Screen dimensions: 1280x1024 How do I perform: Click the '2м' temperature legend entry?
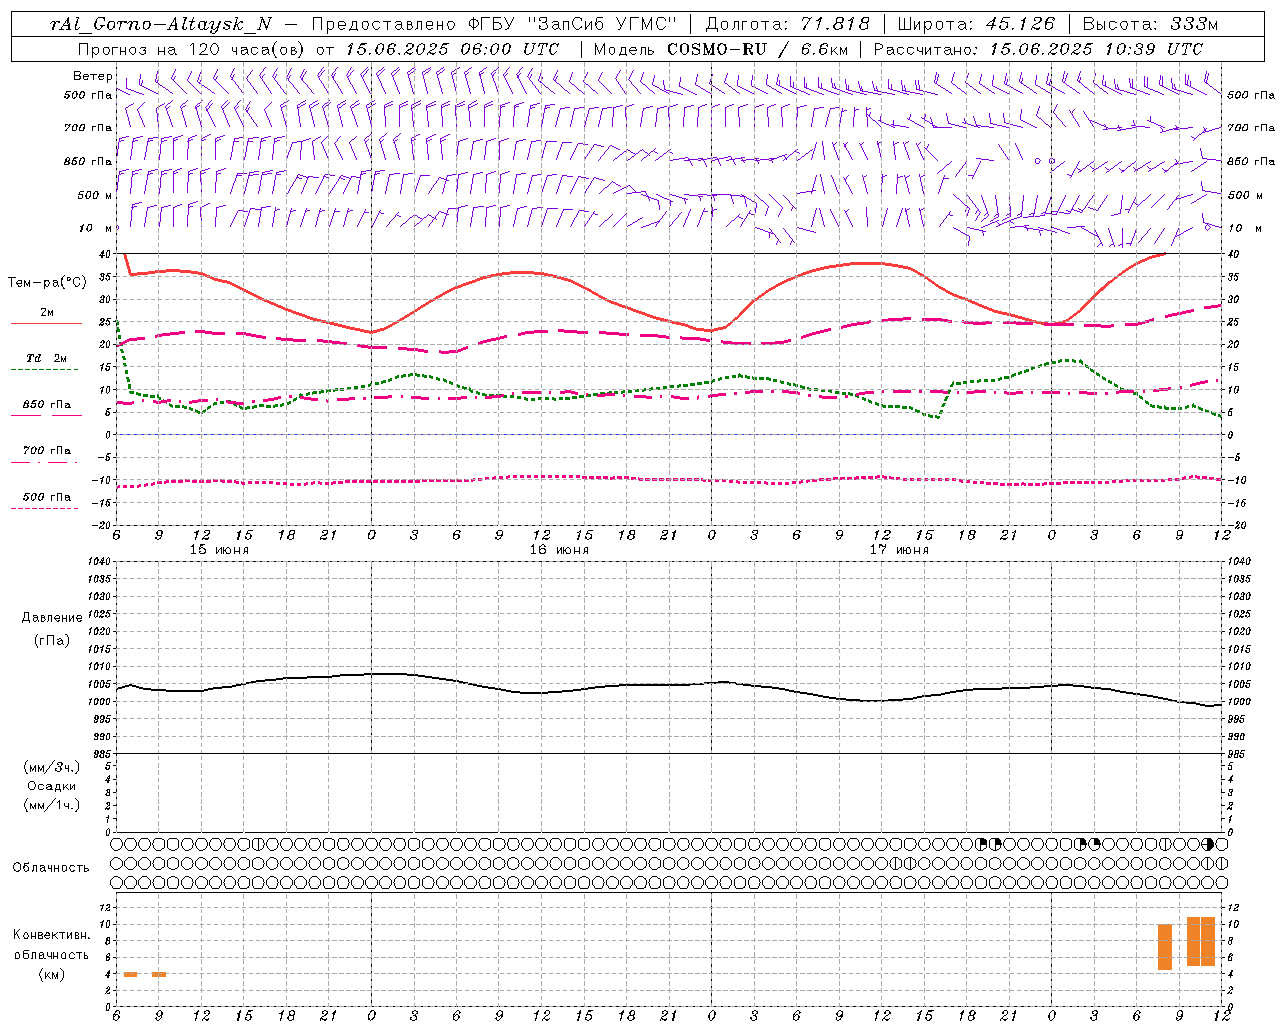pyautogui.click(x=47, y=312)
